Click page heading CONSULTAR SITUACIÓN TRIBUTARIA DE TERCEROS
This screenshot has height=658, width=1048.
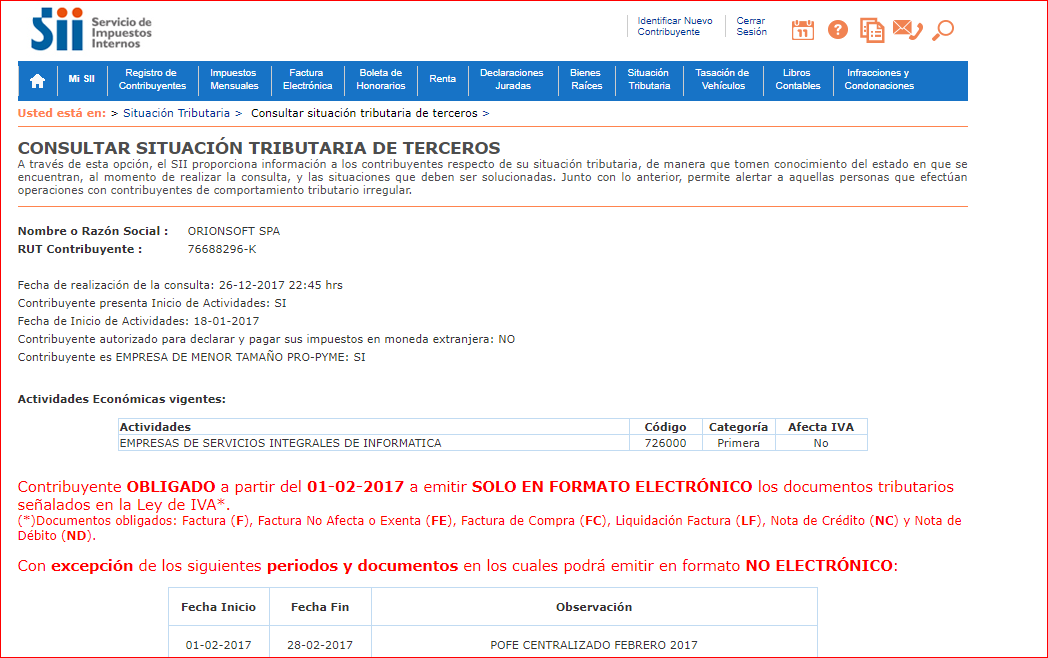pyautogui.click(x=259, y=148)
